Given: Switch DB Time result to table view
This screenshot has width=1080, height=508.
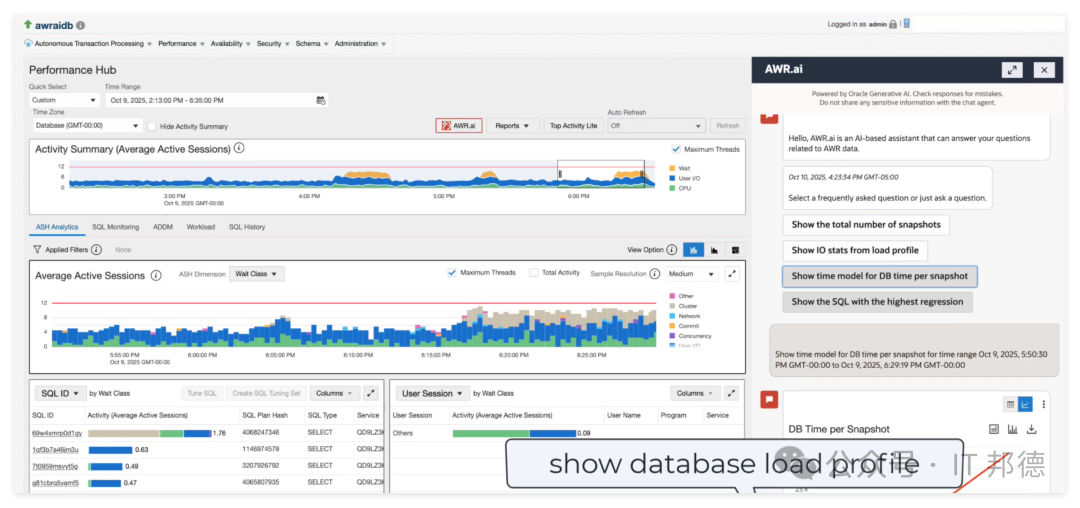Looking at the screenshot, I should pyautogui.click(x=1010, y=405).
